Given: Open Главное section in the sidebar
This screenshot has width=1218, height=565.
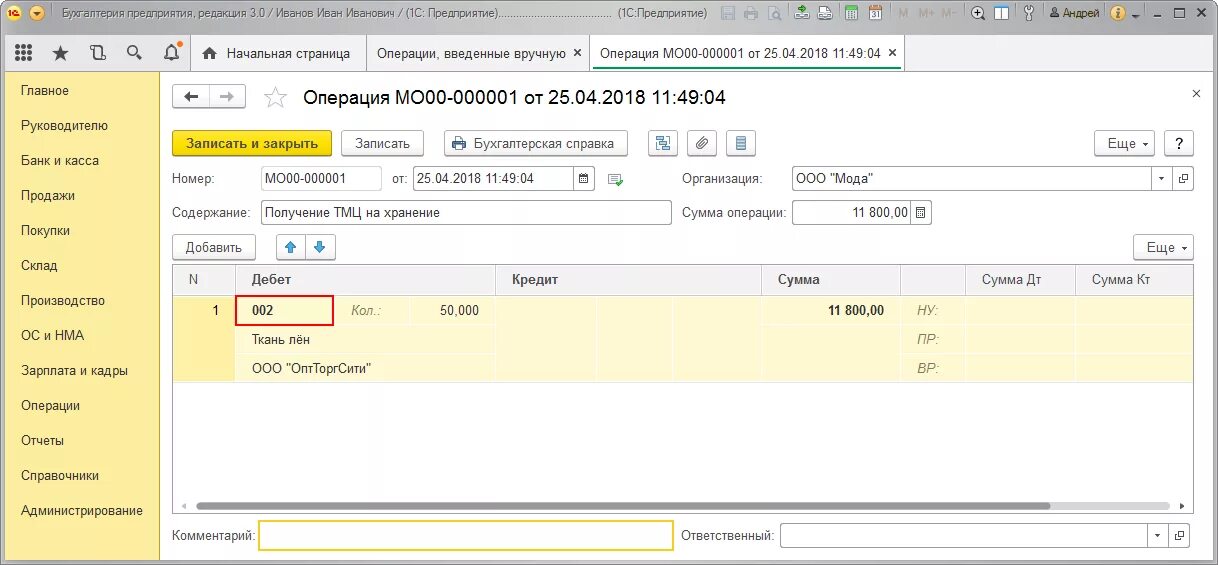Looking at the screenshot, I should [45, 91].
